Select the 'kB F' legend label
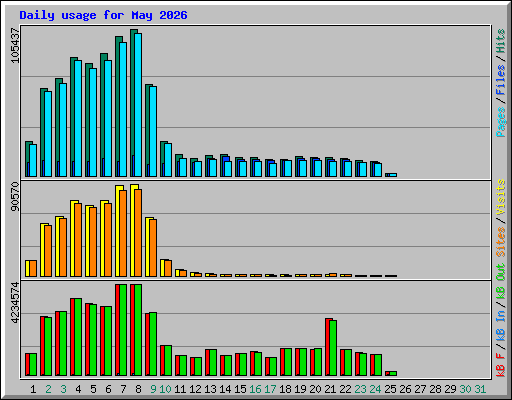This screenshot has height=400, width=512. point(501,365)
